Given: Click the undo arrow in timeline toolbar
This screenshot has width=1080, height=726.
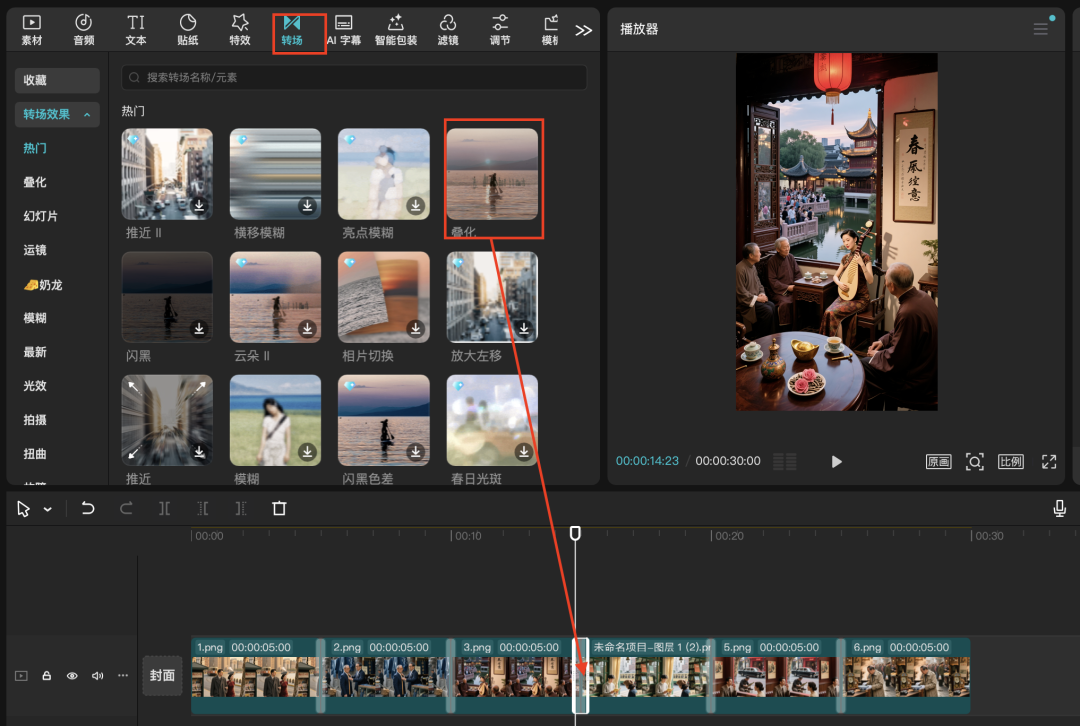Looking at the screenshot, I should tap(88, 509).
